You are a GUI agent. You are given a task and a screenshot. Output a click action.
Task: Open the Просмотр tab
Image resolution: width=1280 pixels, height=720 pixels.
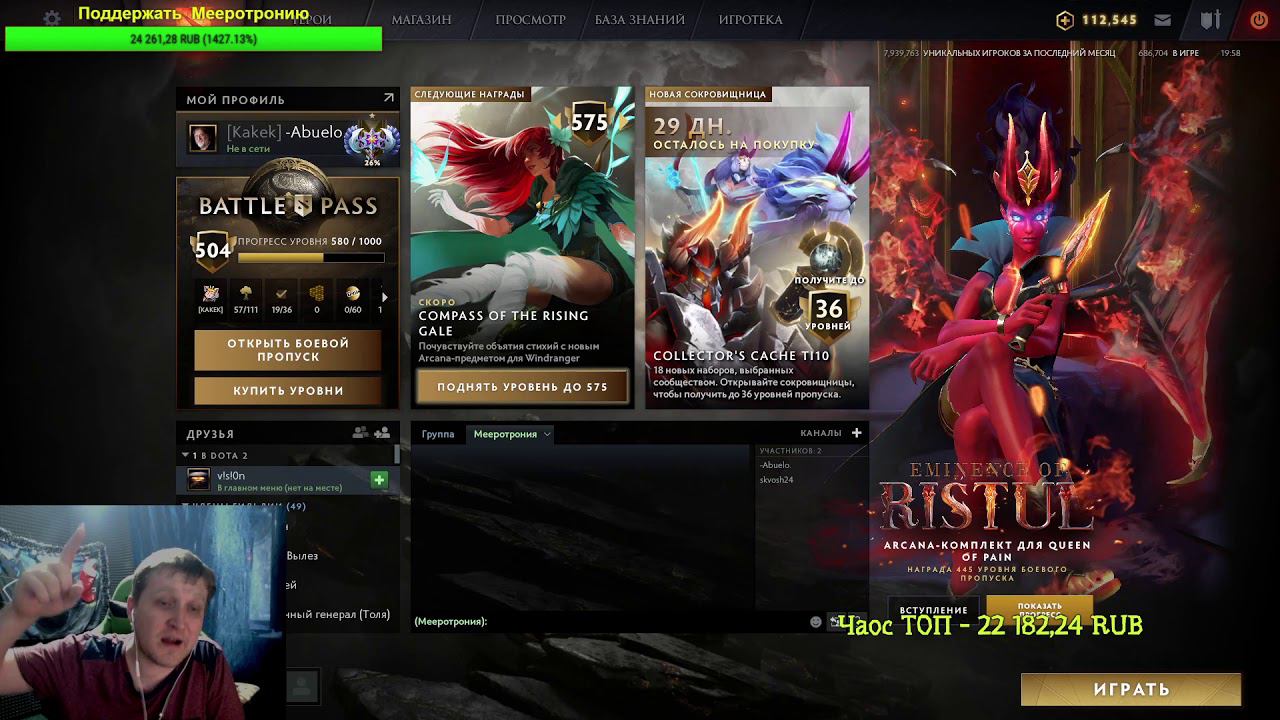pyautogui.click(x=530, y=19)
